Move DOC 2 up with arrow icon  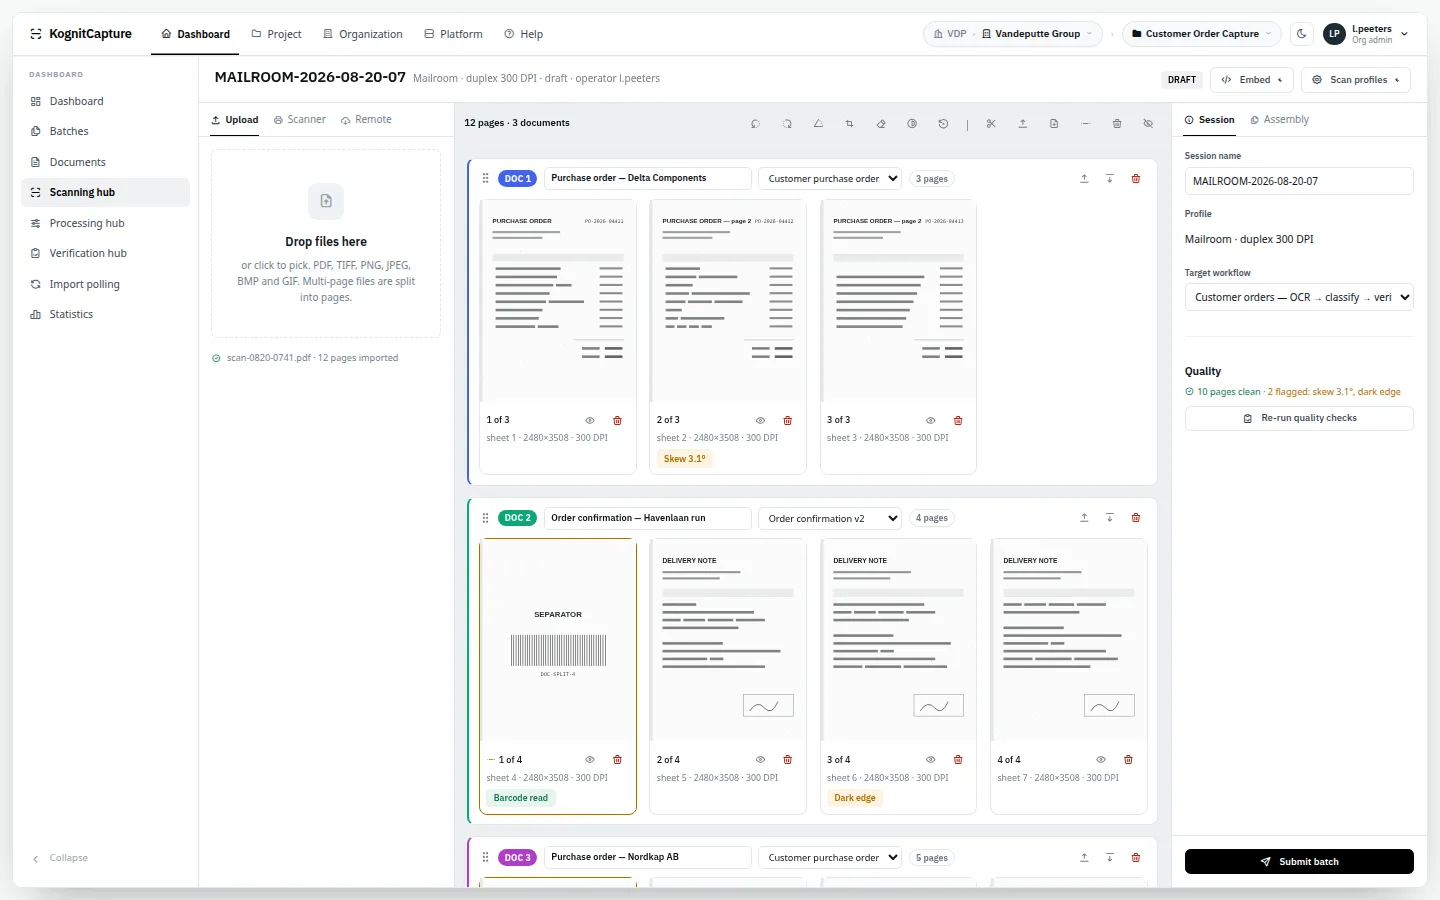(x=1084, y=518)
